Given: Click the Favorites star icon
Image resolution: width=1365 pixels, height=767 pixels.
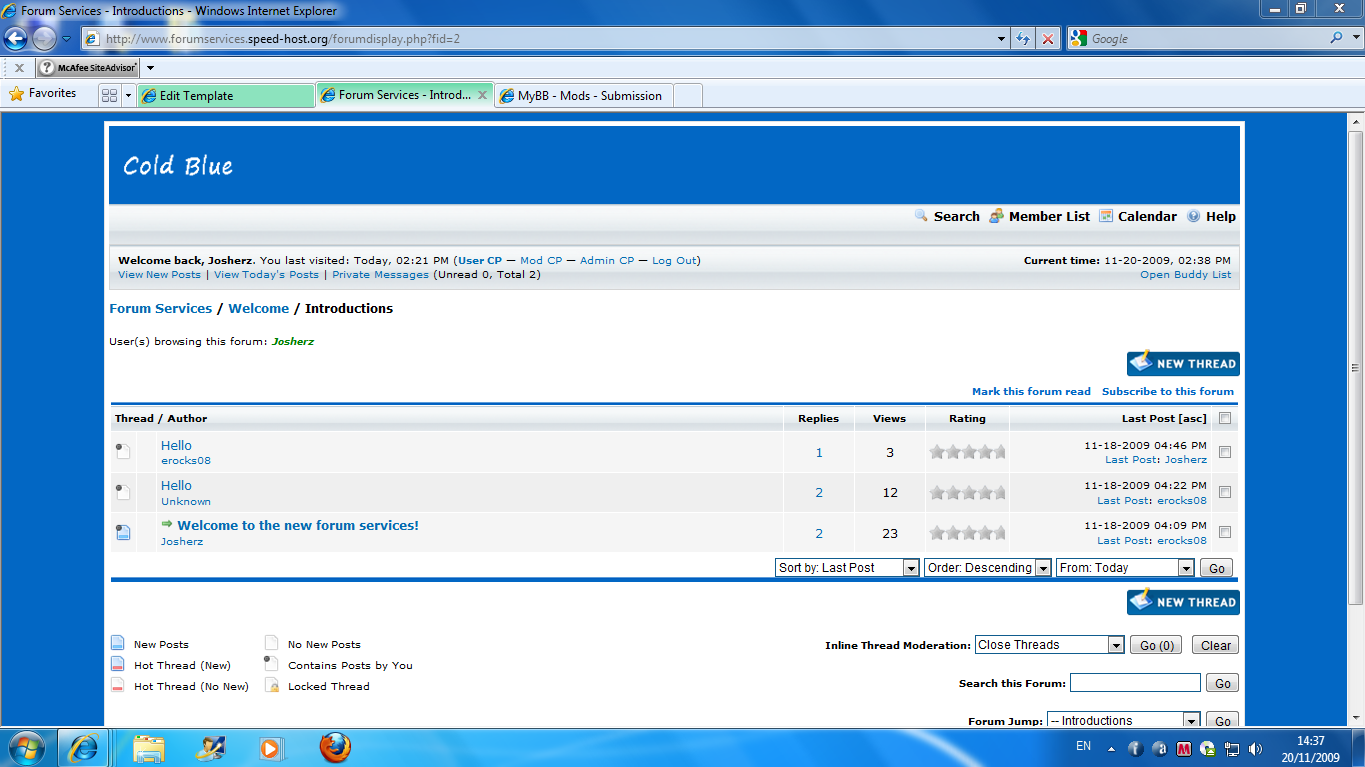Looking at the screenshot, I should pos(16,94).
